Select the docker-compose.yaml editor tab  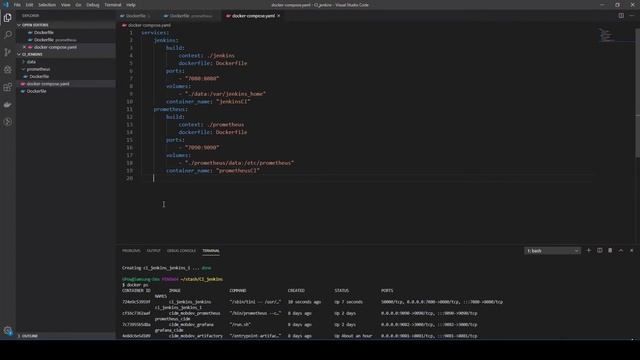[x=253, y=16]
